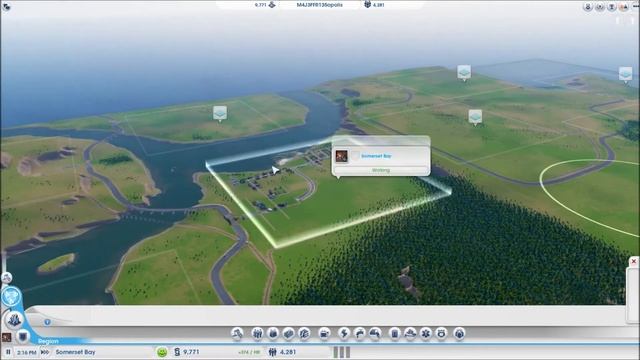640x360 pixels.
Task: Click the info icon in bottom panel
Action: pyautogui.click(x=47, y=322)
